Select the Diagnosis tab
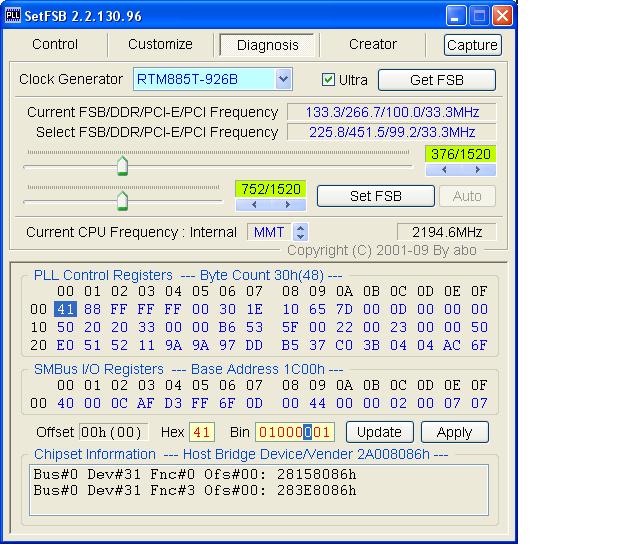The width and height of the screenshot is (640, 544). coord(267,45)
